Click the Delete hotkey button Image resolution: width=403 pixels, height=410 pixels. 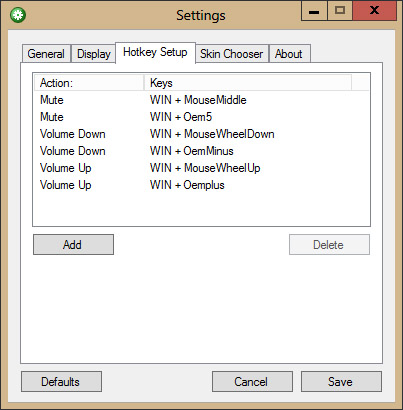point(329,245)
